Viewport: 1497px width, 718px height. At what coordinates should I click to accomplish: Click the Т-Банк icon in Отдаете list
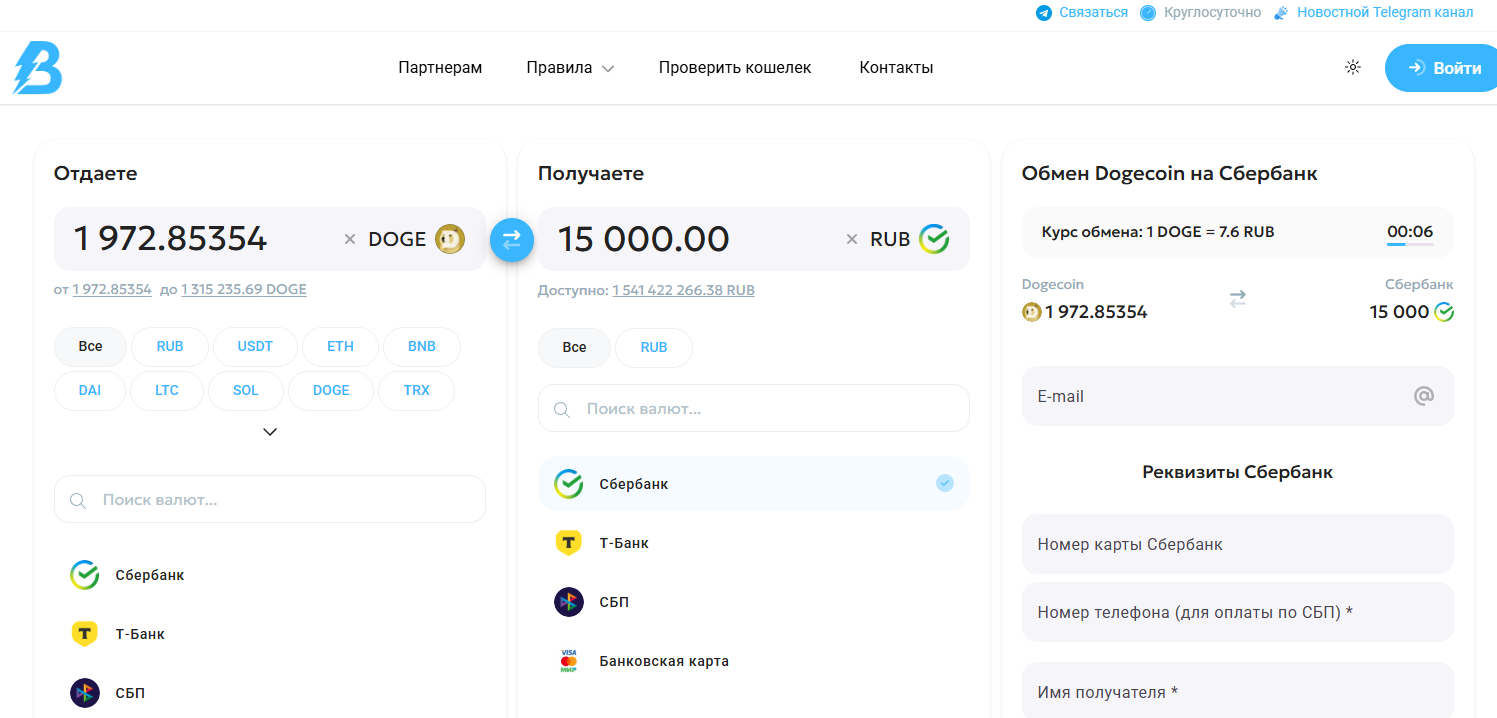(x=84, y=633)
